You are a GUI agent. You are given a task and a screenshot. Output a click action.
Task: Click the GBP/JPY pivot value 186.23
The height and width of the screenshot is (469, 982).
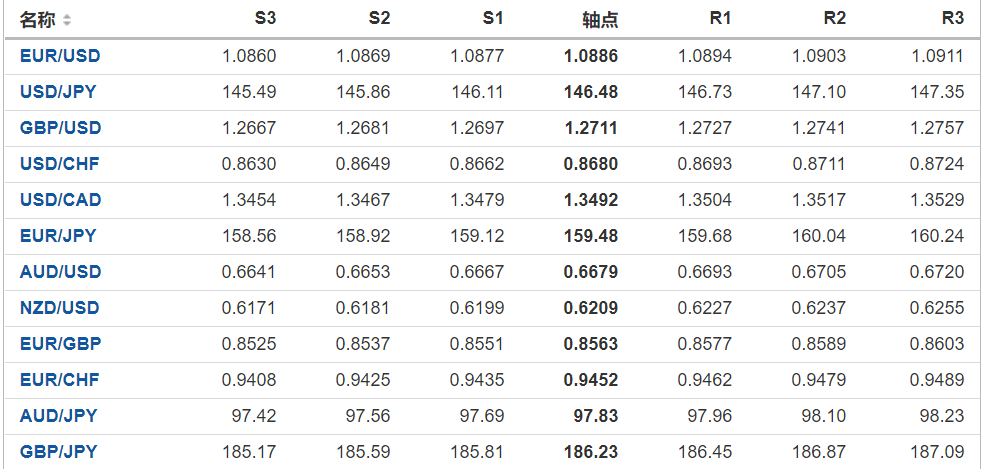(591, 452)
